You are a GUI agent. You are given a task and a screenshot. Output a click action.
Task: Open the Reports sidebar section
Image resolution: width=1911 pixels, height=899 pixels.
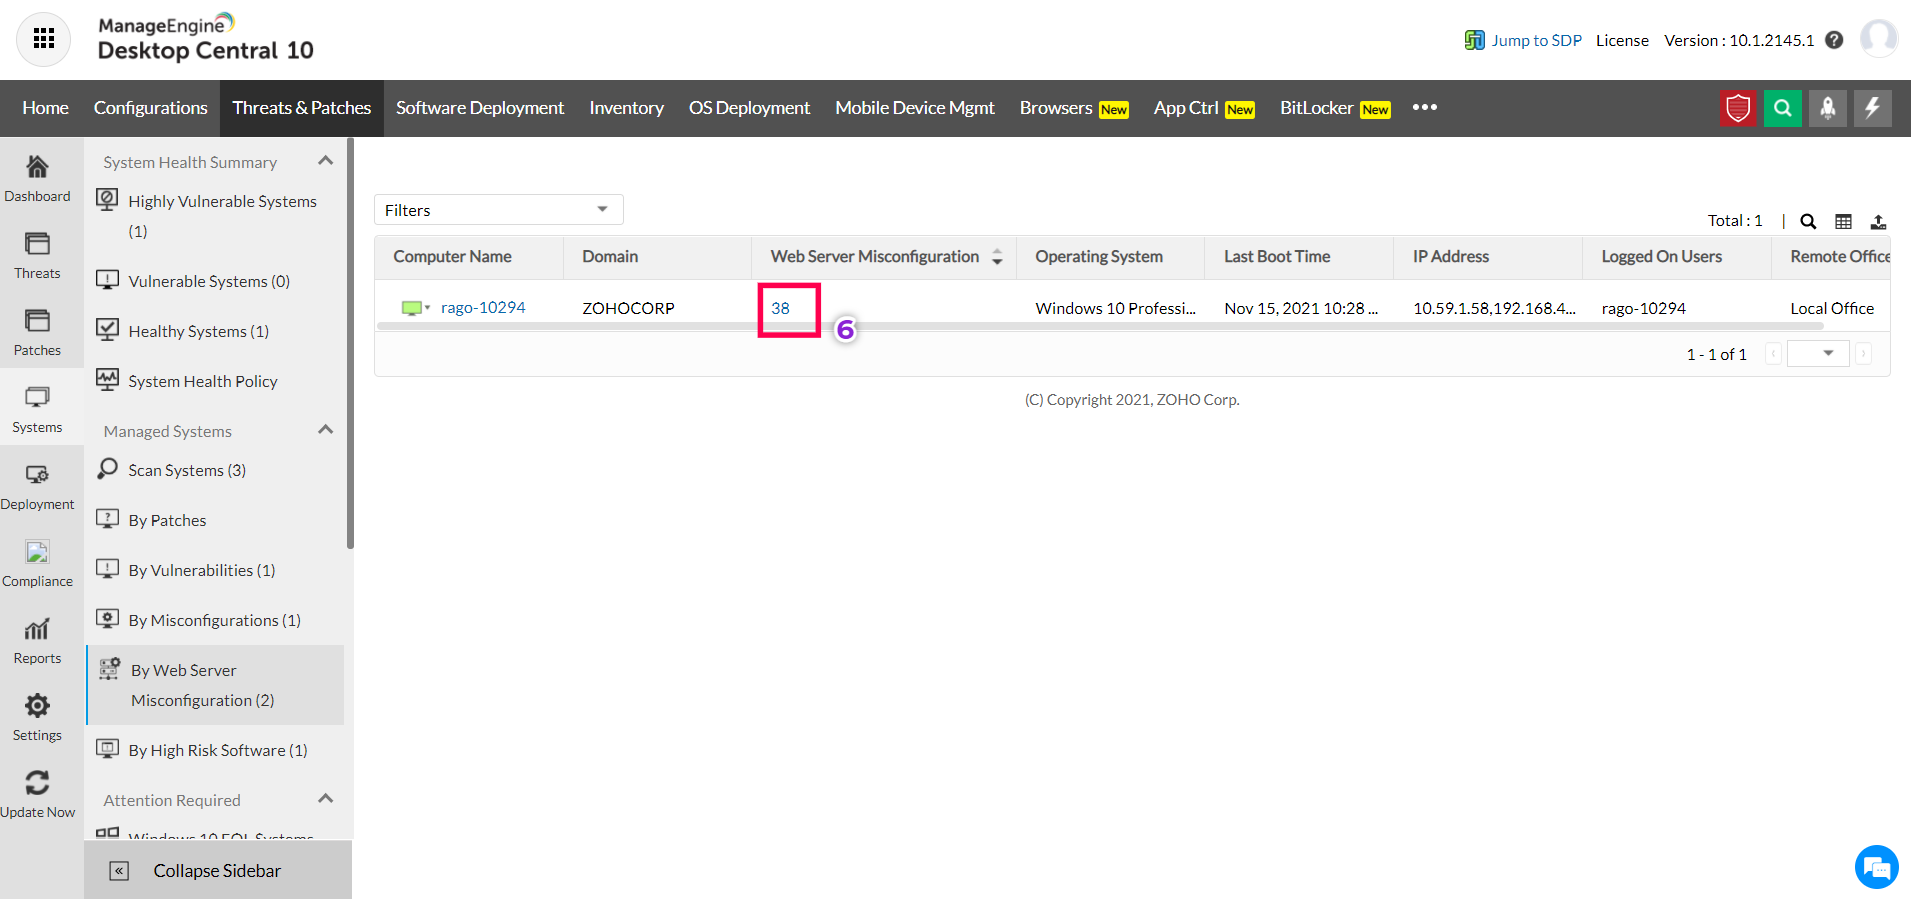[x=37, y=641]
